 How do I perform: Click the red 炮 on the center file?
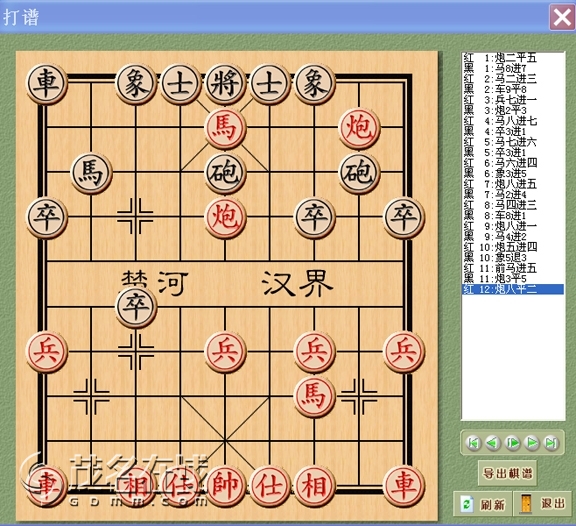click(x=225, y=218)
